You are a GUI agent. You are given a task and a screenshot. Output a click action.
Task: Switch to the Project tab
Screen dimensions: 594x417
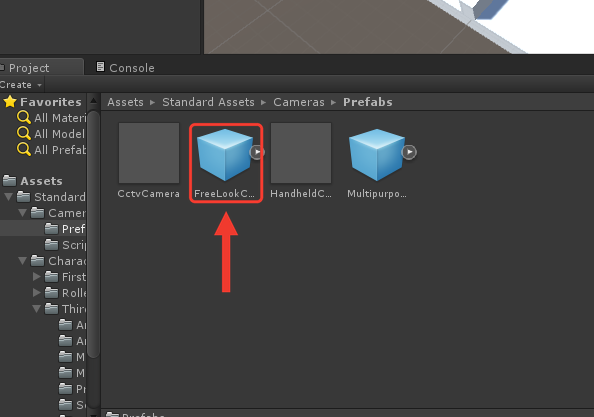[x=41, y=68]
